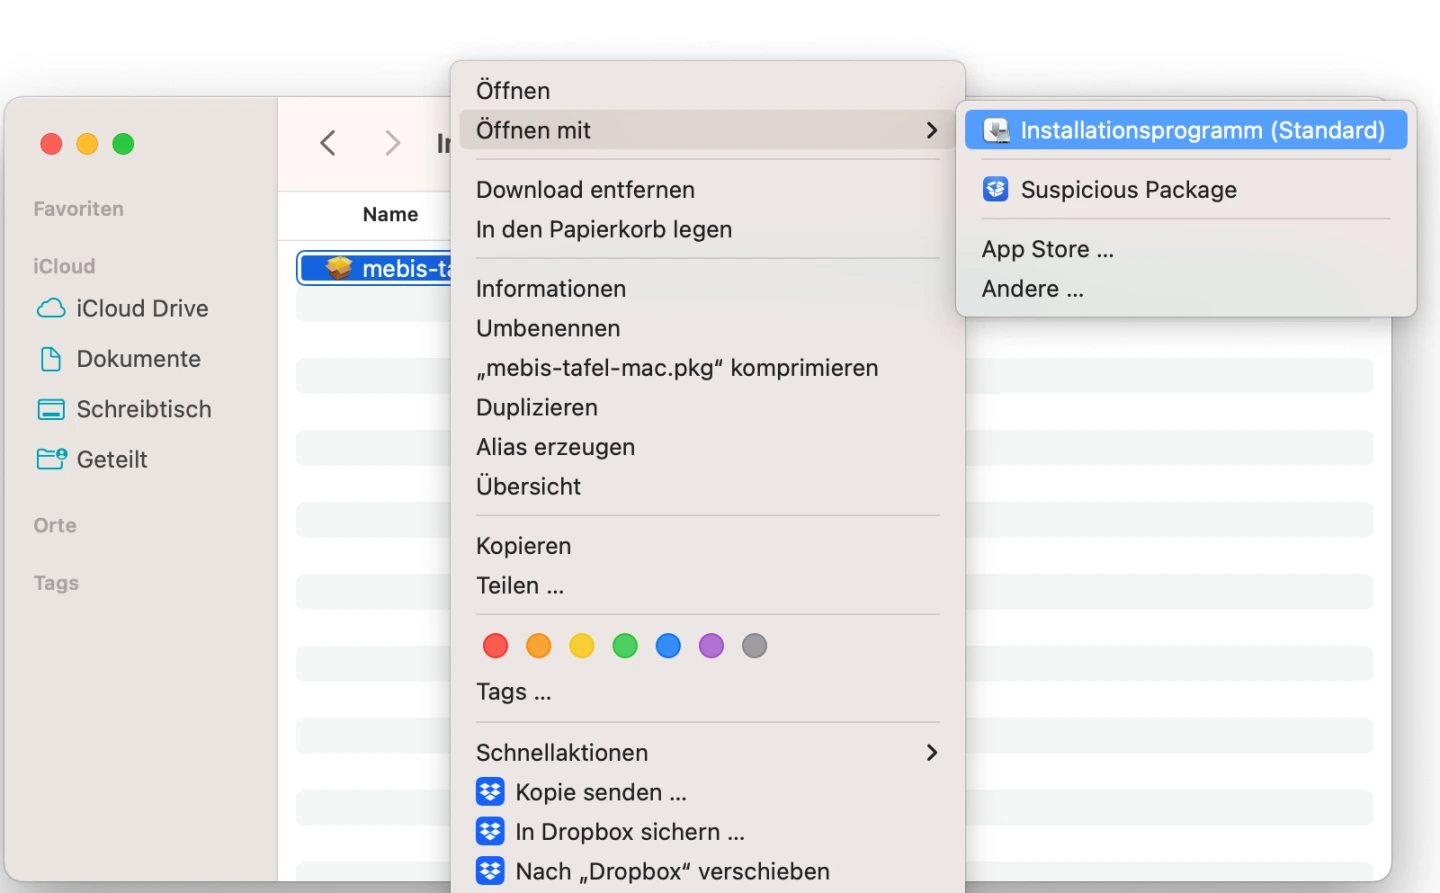Choose In den Papierkorb legen
The image size is (1440, 893).
604,229
